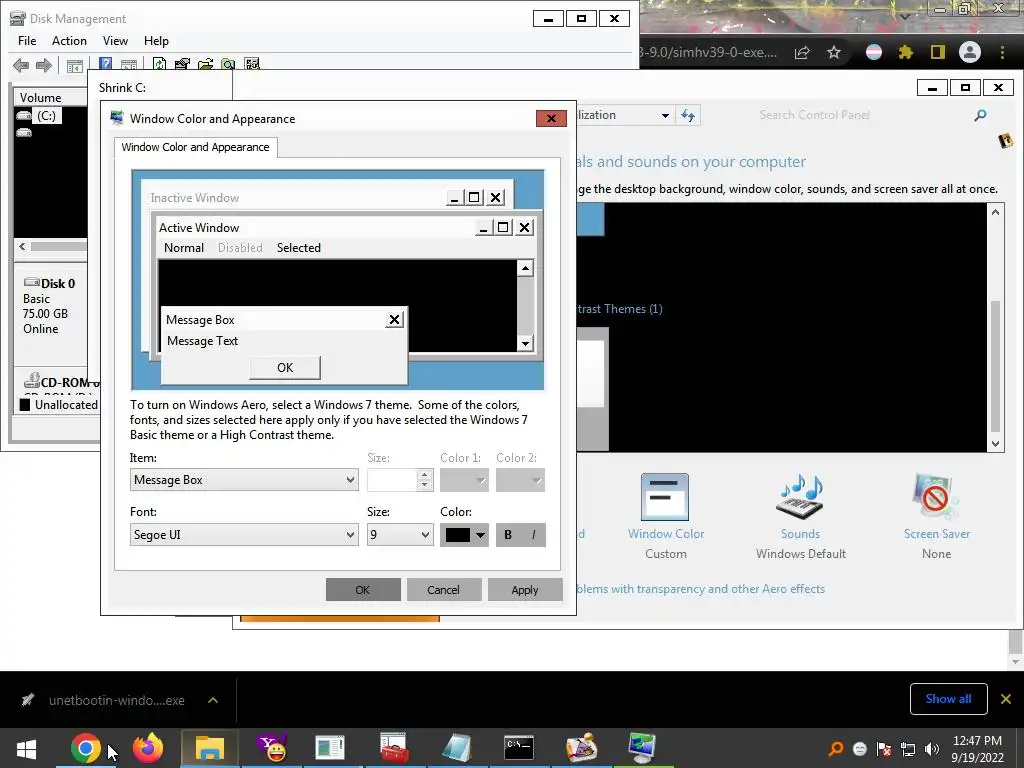Open the Font dropdown showing Segoe UI

pos(244,535)
